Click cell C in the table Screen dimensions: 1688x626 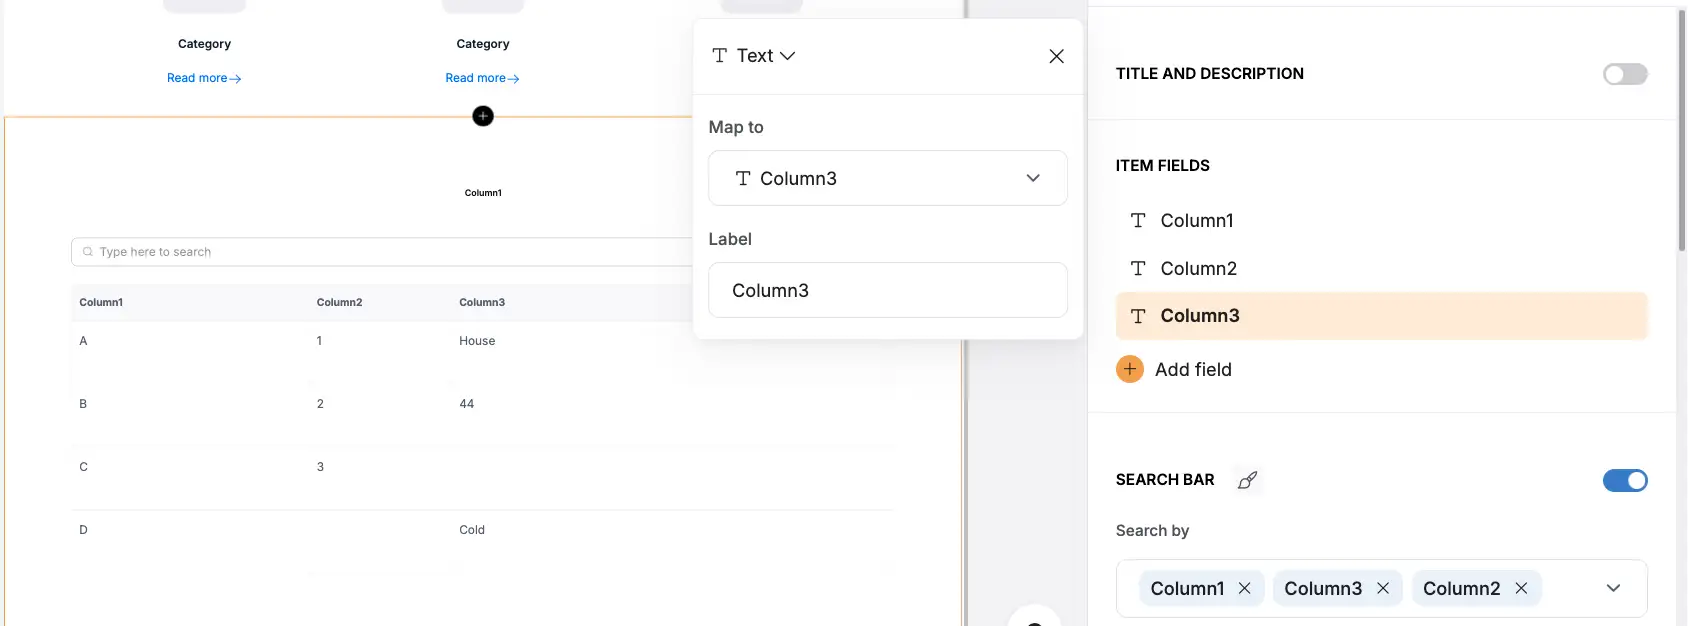tap(83, 467)
